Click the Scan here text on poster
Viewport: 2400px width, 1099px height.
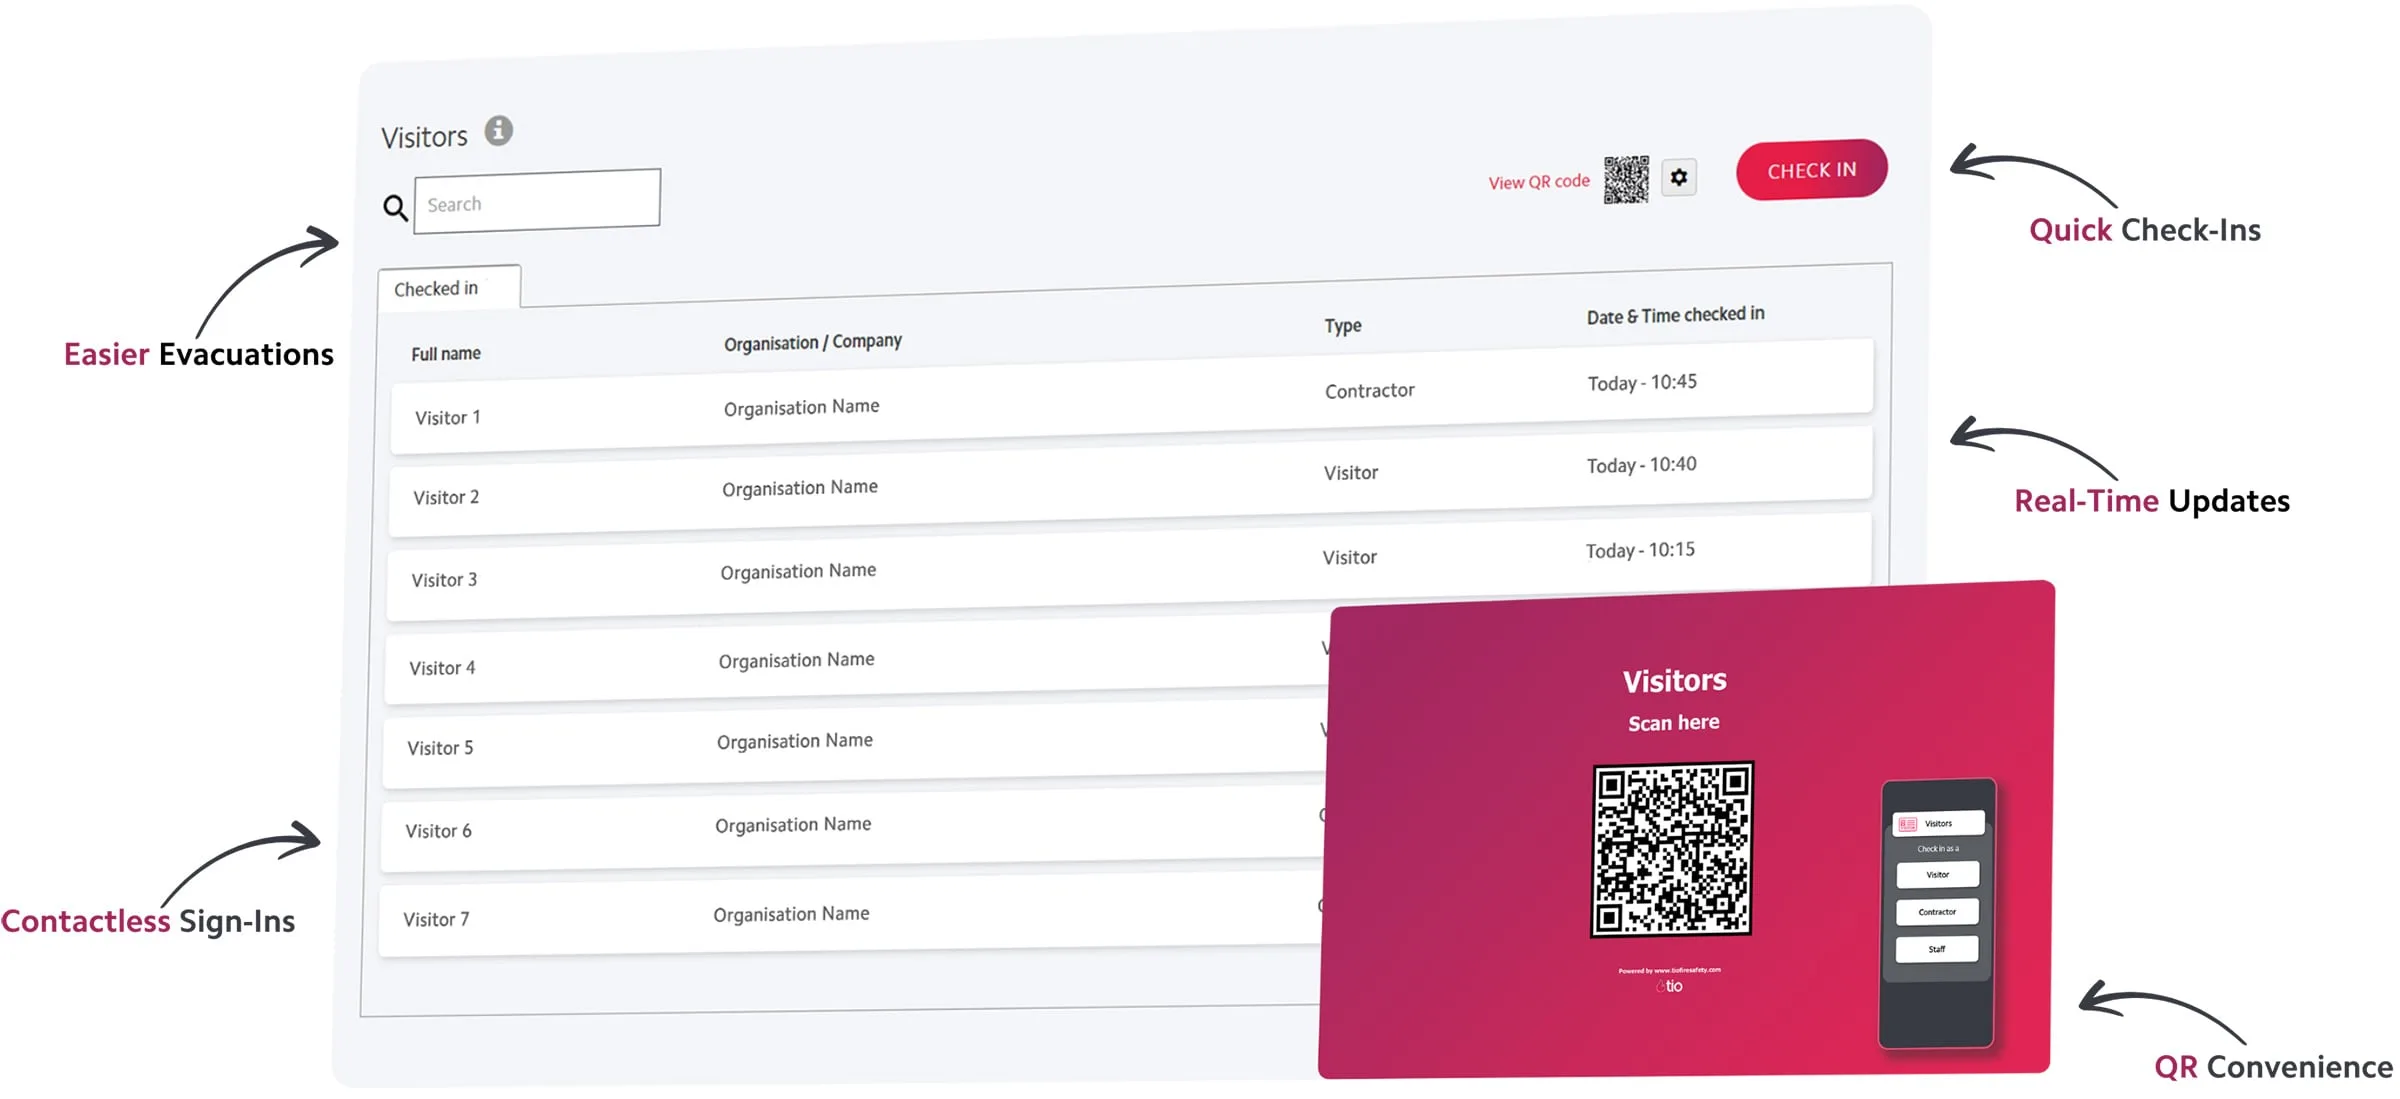[x=1674, y=723]
